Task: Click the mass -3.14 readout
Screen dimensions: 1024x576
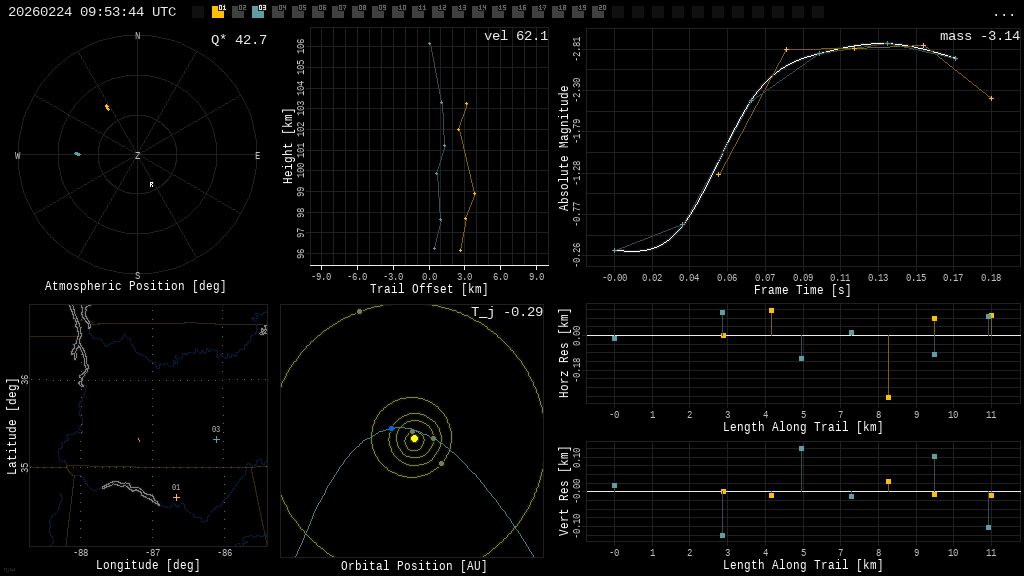Action: [x=980, y=36]
